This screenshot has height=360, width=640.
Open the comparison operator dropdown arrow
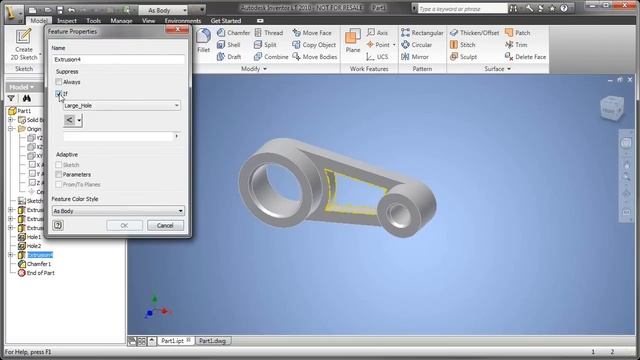(x=79, y=120)
